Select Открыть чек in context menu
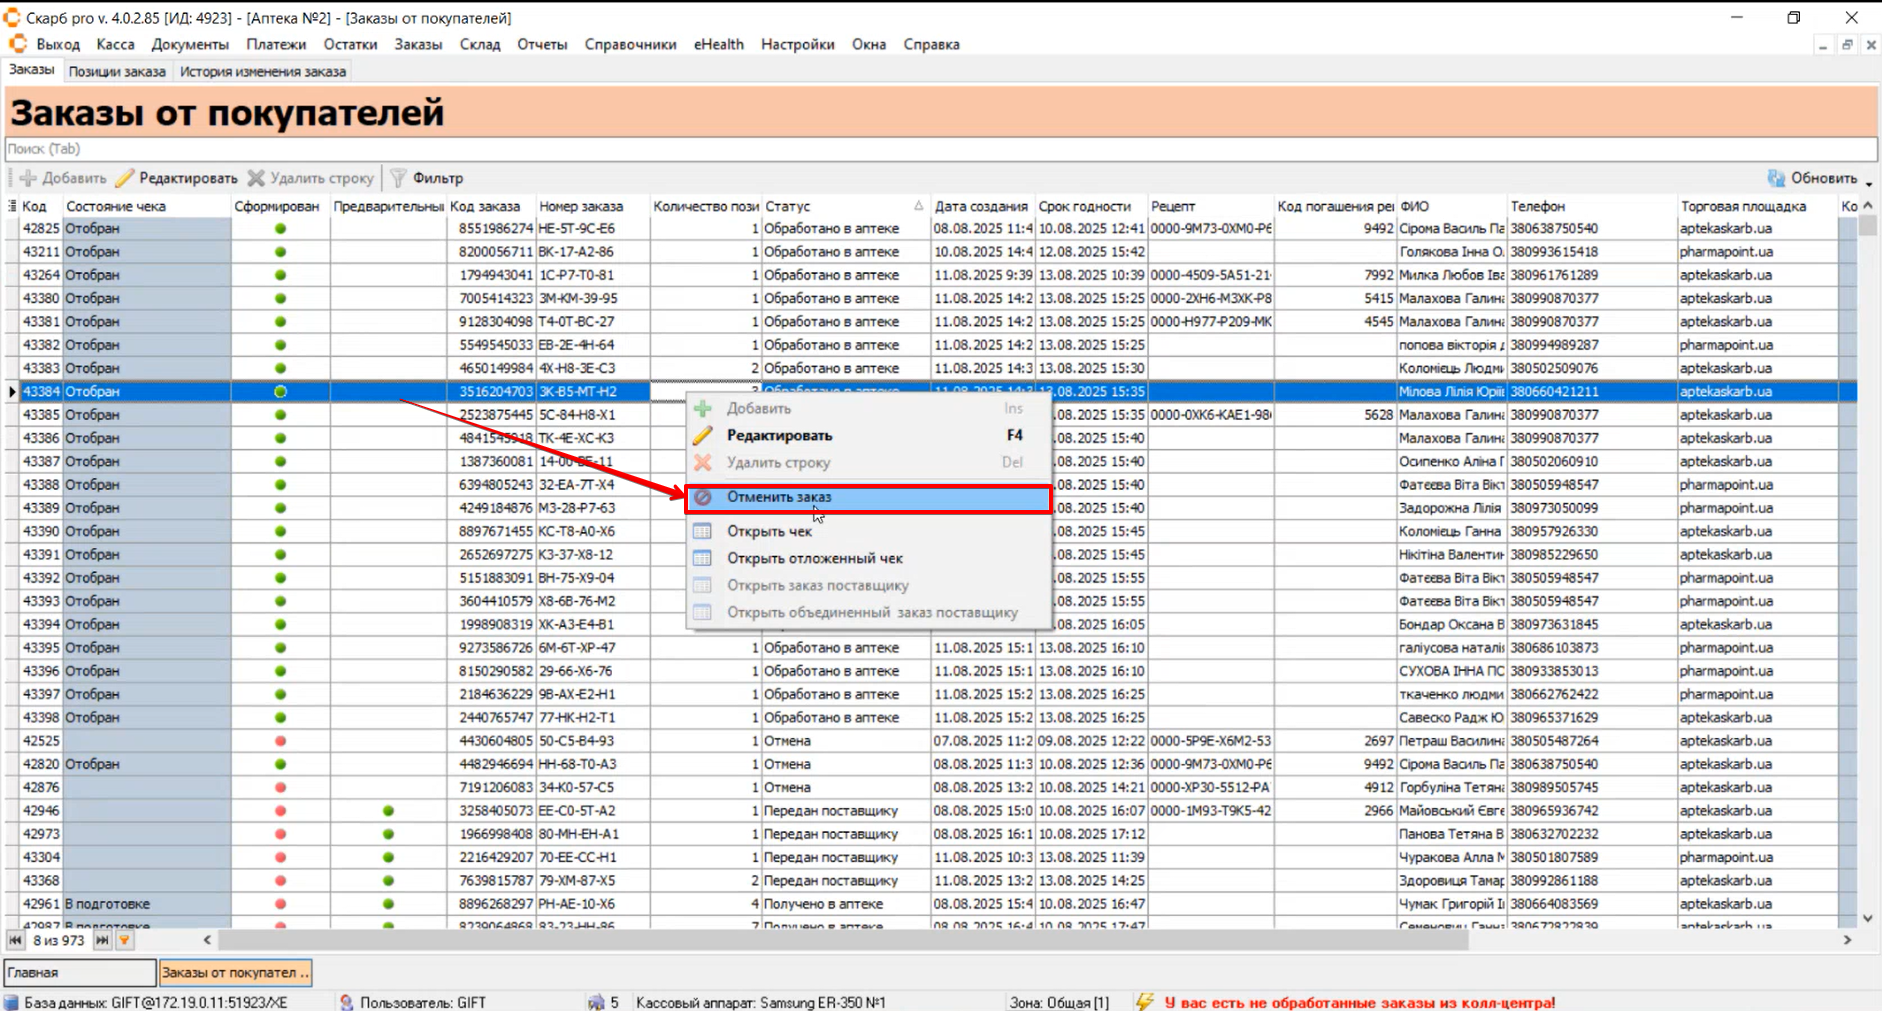This screenshot has width=1882, height=1011. pyautogui.click(x=769, y=531)
